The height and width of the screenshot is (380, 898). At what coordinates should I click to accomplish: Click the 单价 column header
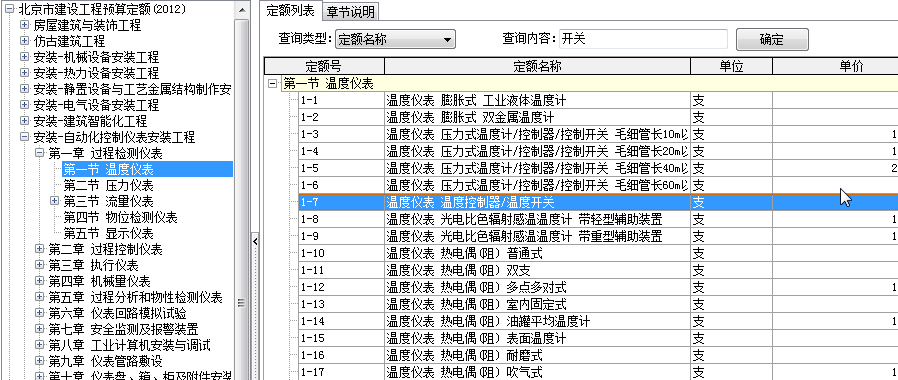[834, 66]
